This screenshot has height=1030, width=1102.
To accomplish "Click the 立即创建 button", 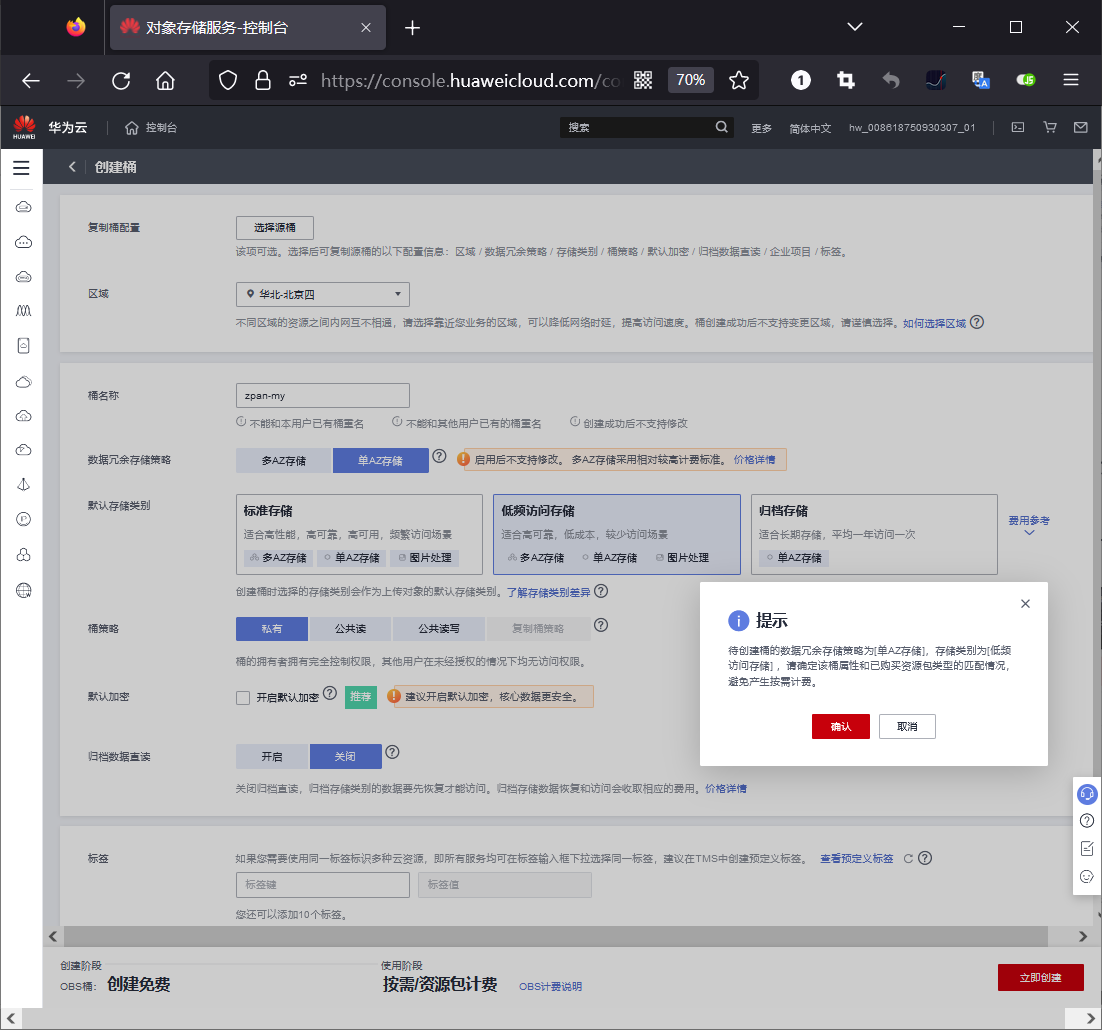I will tap(1040, 977).
